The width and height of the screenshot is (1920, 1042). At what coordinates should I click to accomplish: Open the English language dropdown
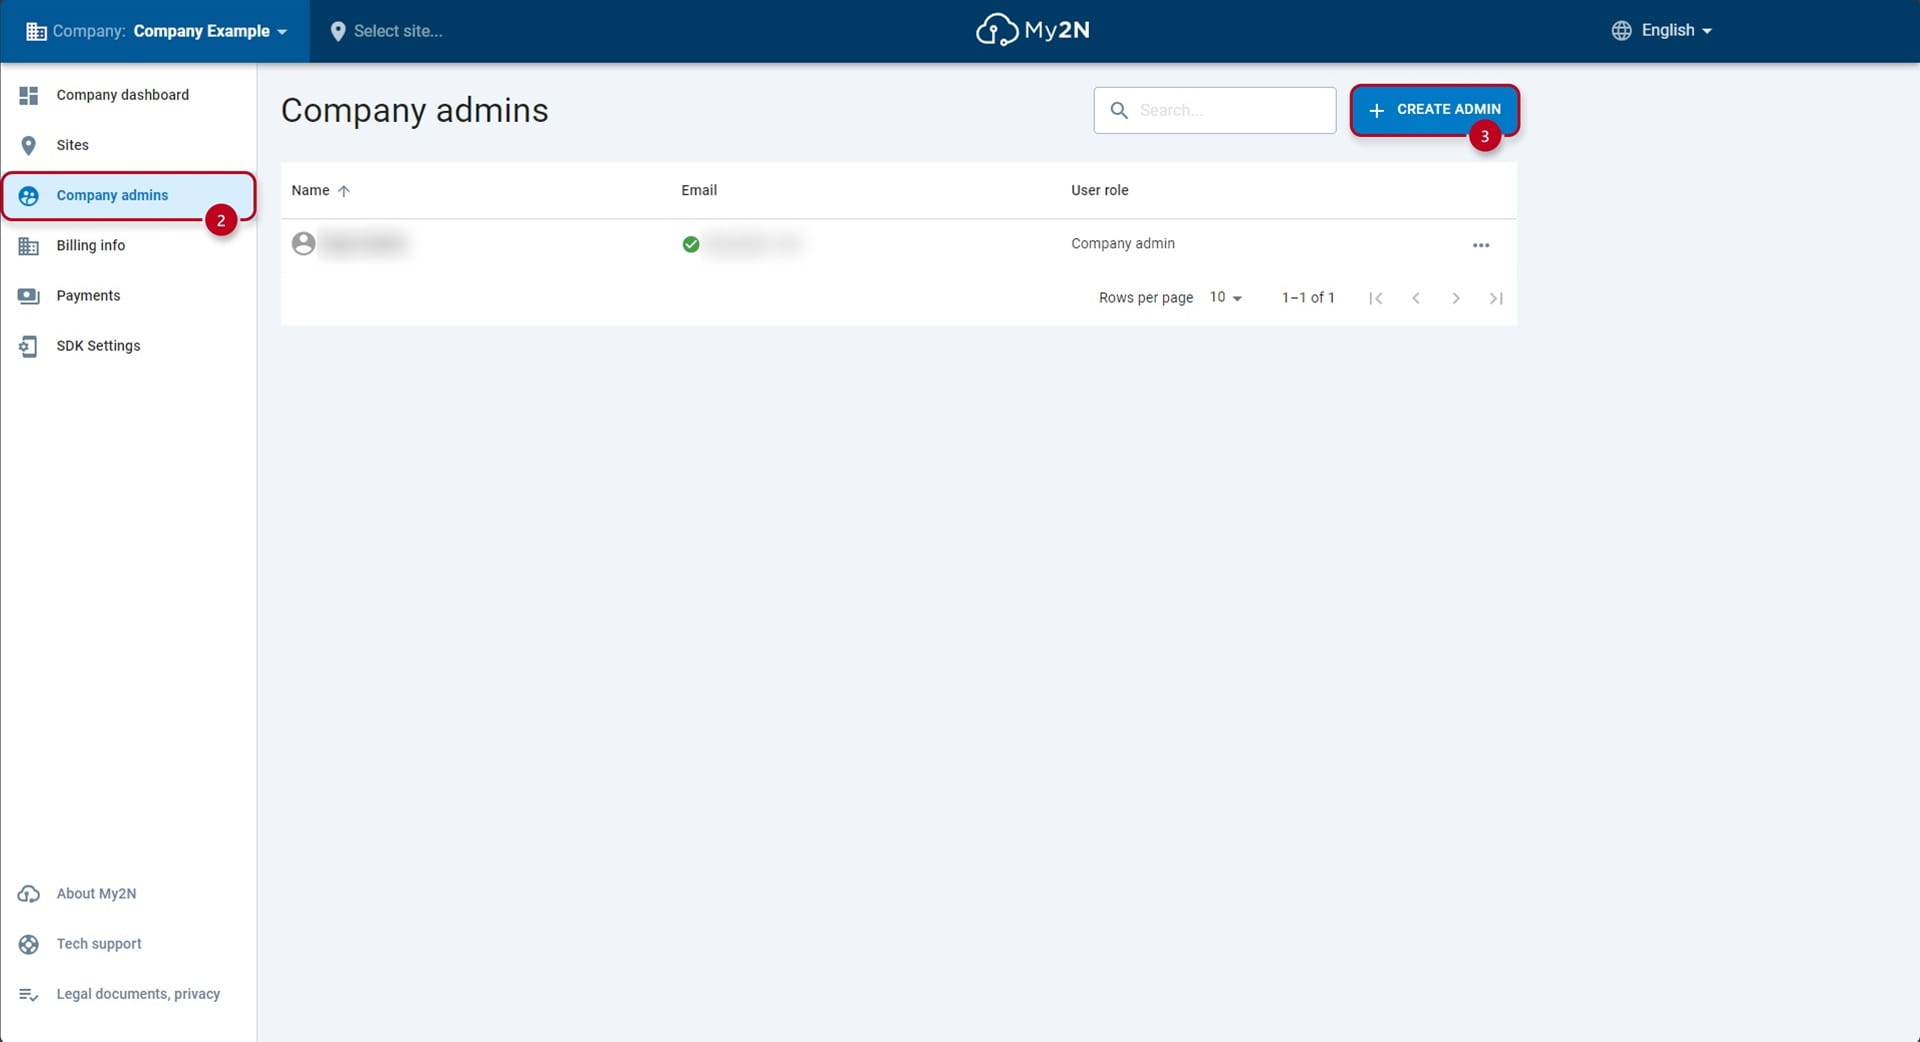click(x=1662, y=30)
